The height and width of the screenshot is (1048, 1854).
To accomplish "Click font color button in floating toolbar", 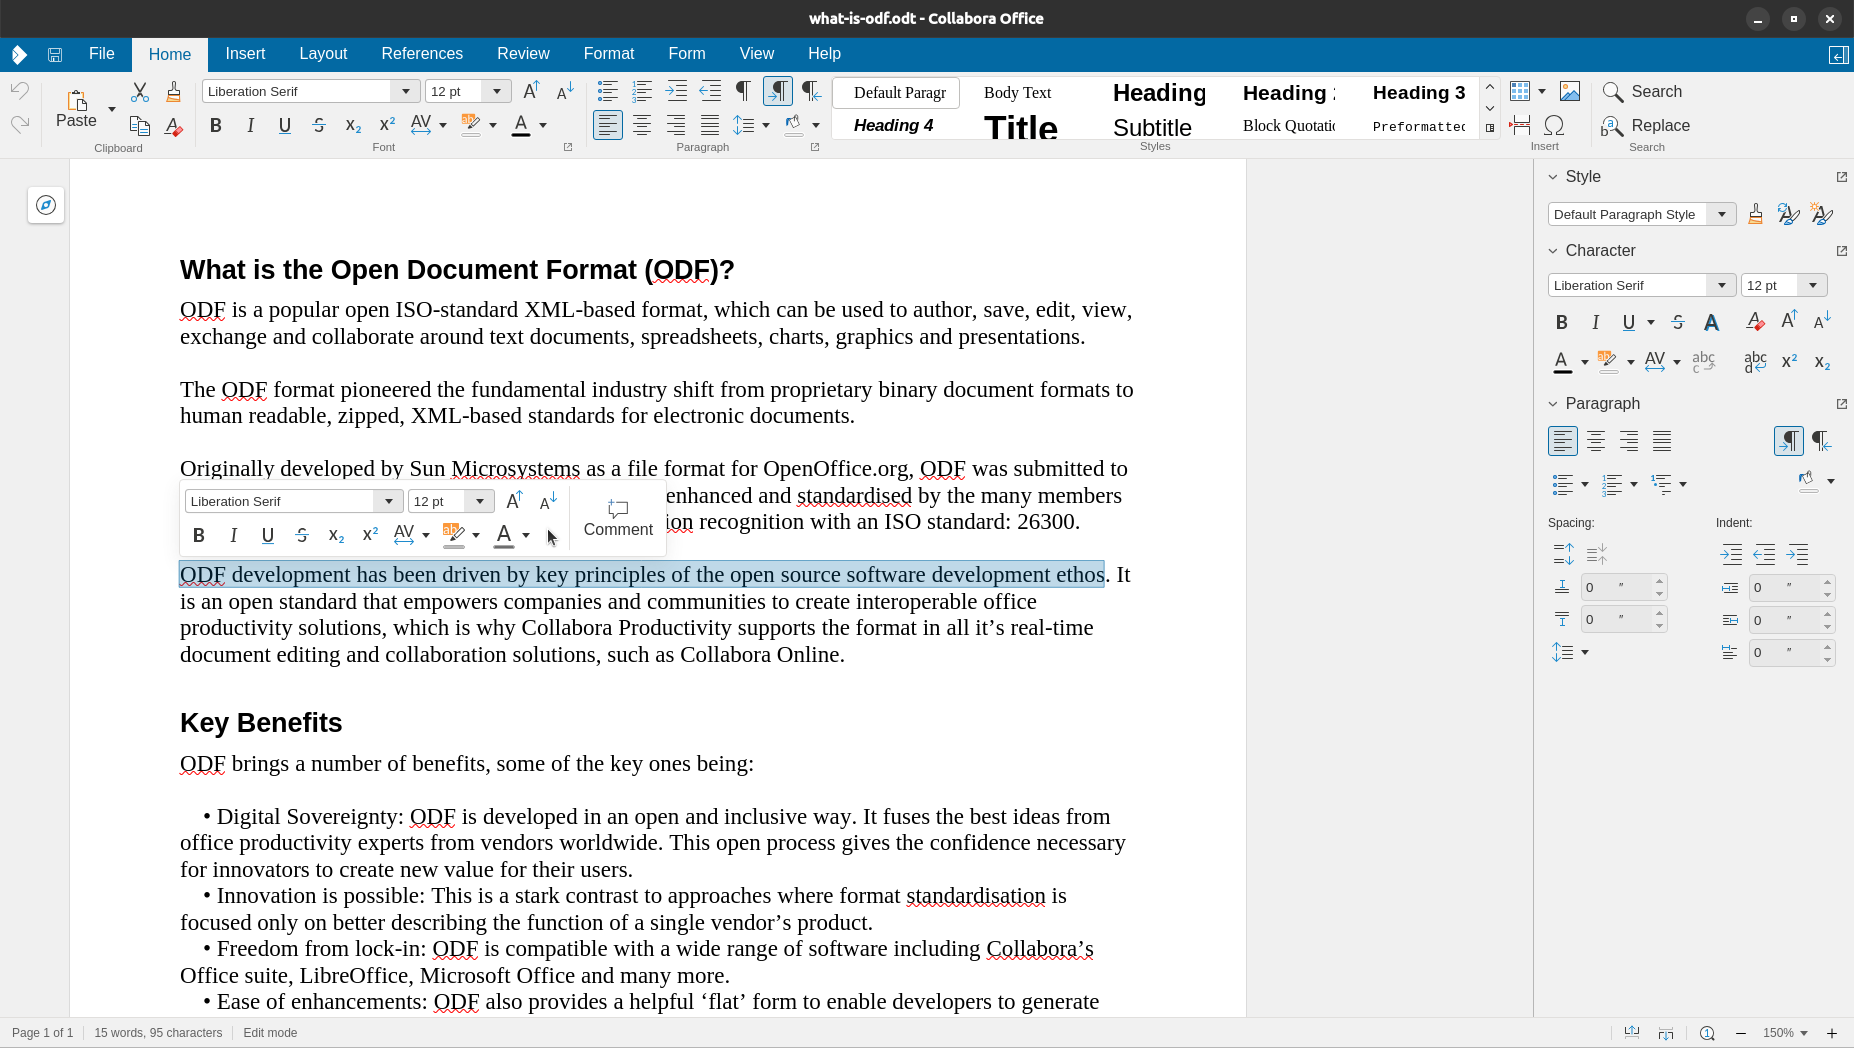I will click(x=504, y=535).
